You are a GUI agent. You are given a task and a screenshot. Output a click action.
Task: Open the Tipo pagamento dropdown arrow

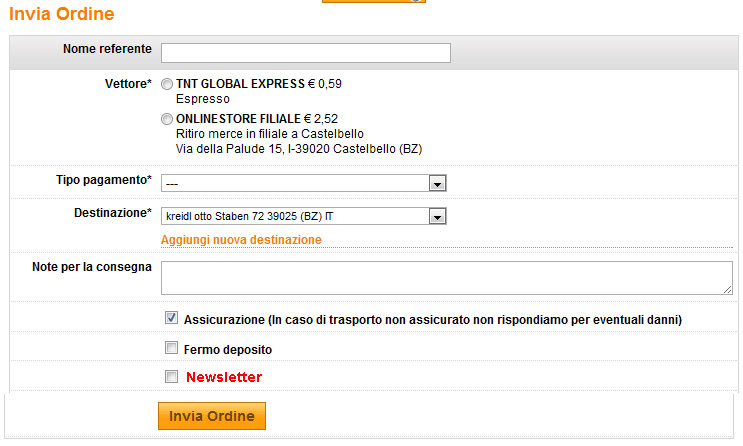point(437,183)
